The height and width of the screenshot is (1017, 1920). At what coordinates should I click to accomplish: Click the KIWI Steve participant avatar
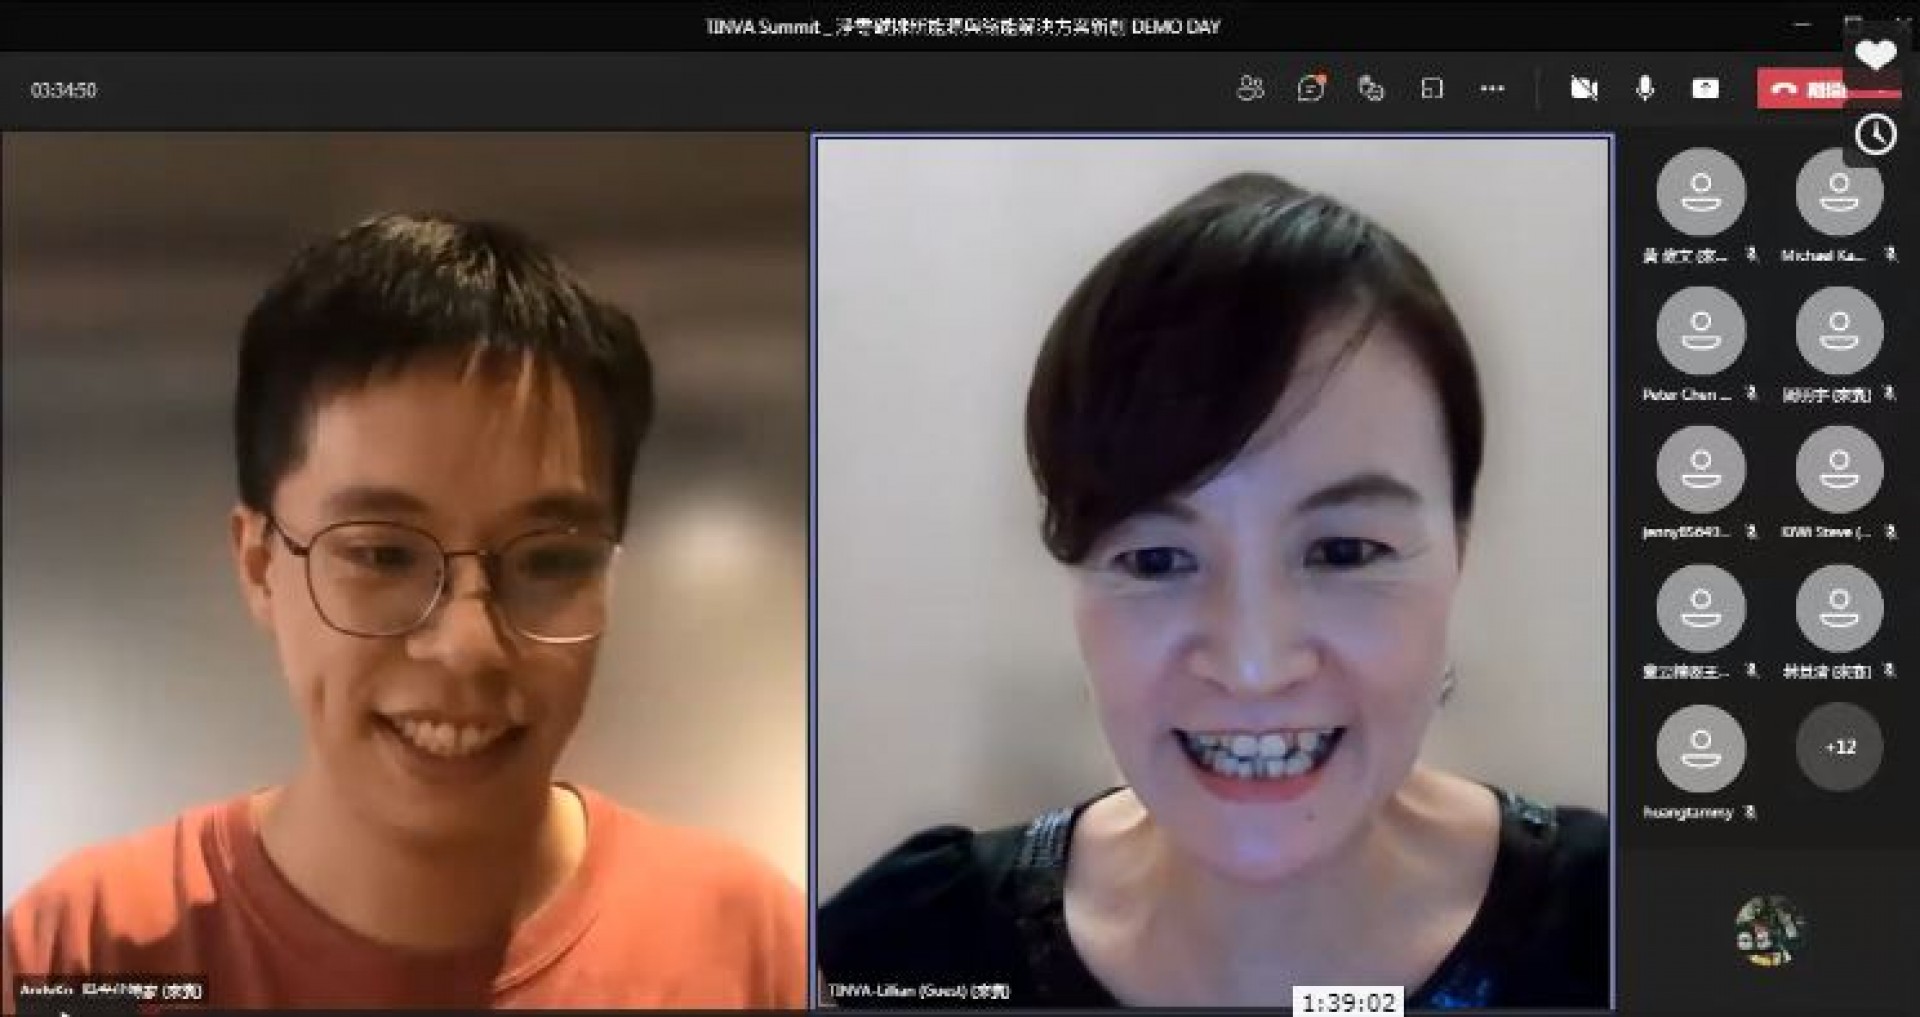tap(1839, 470)
